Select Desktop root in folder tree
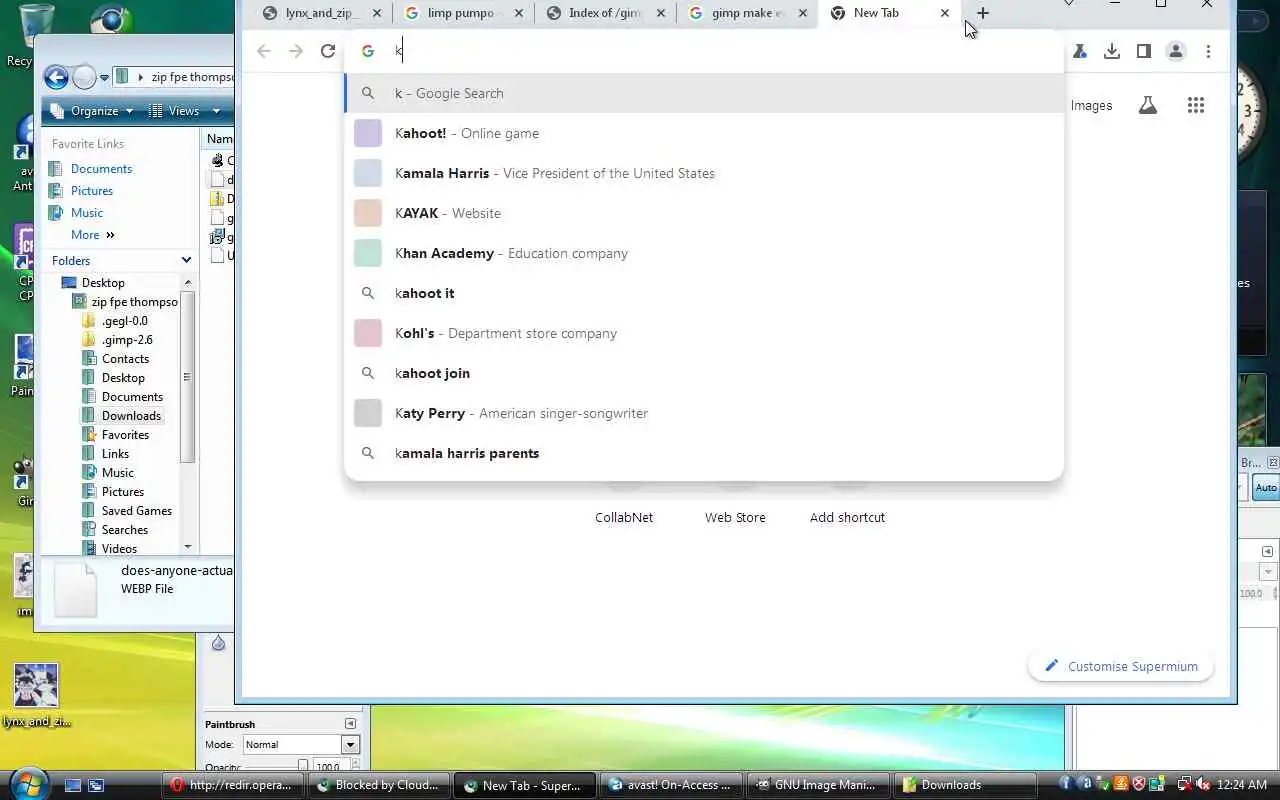 pos(103,283)
